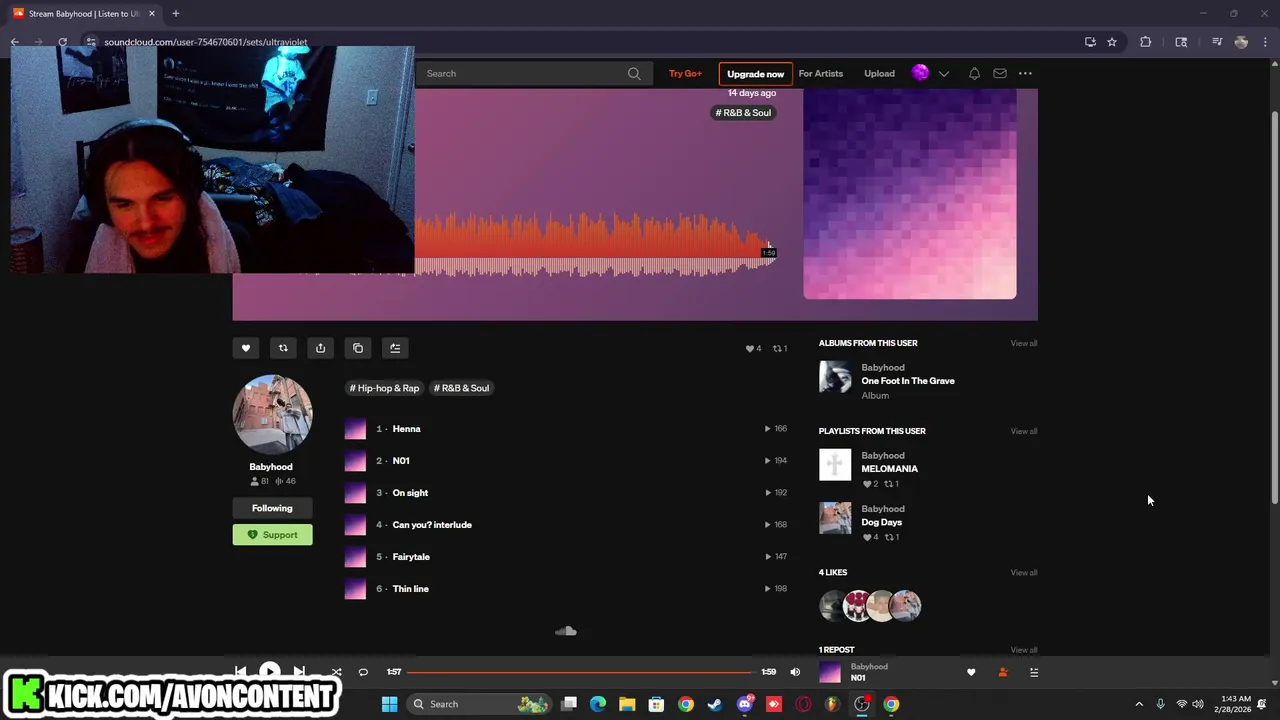Mute the player volume
Viewport: 1280px width, 720px height.
click(795, 672)
